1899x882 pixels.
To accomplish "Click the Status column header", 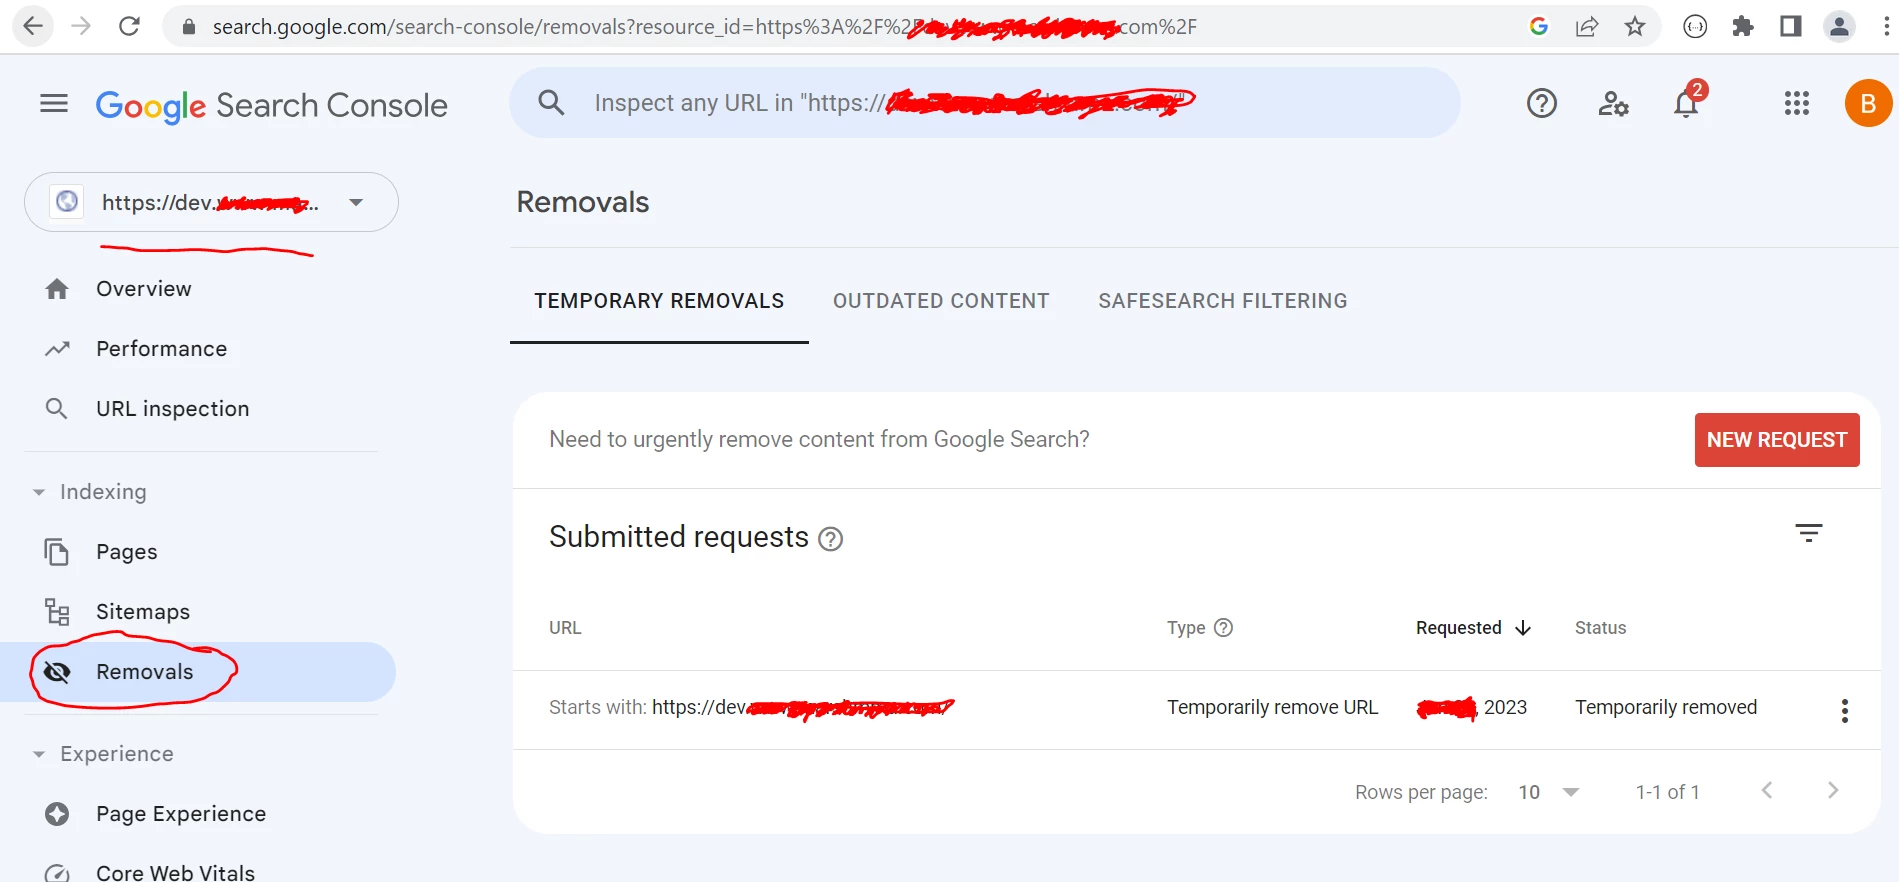I will (x=1600, y=628).
